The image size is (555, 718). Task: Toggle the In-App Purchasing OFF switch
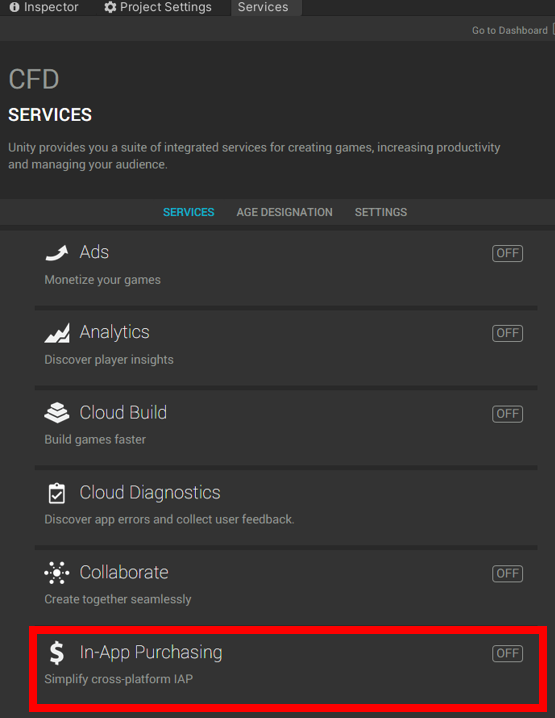[507, 653]
